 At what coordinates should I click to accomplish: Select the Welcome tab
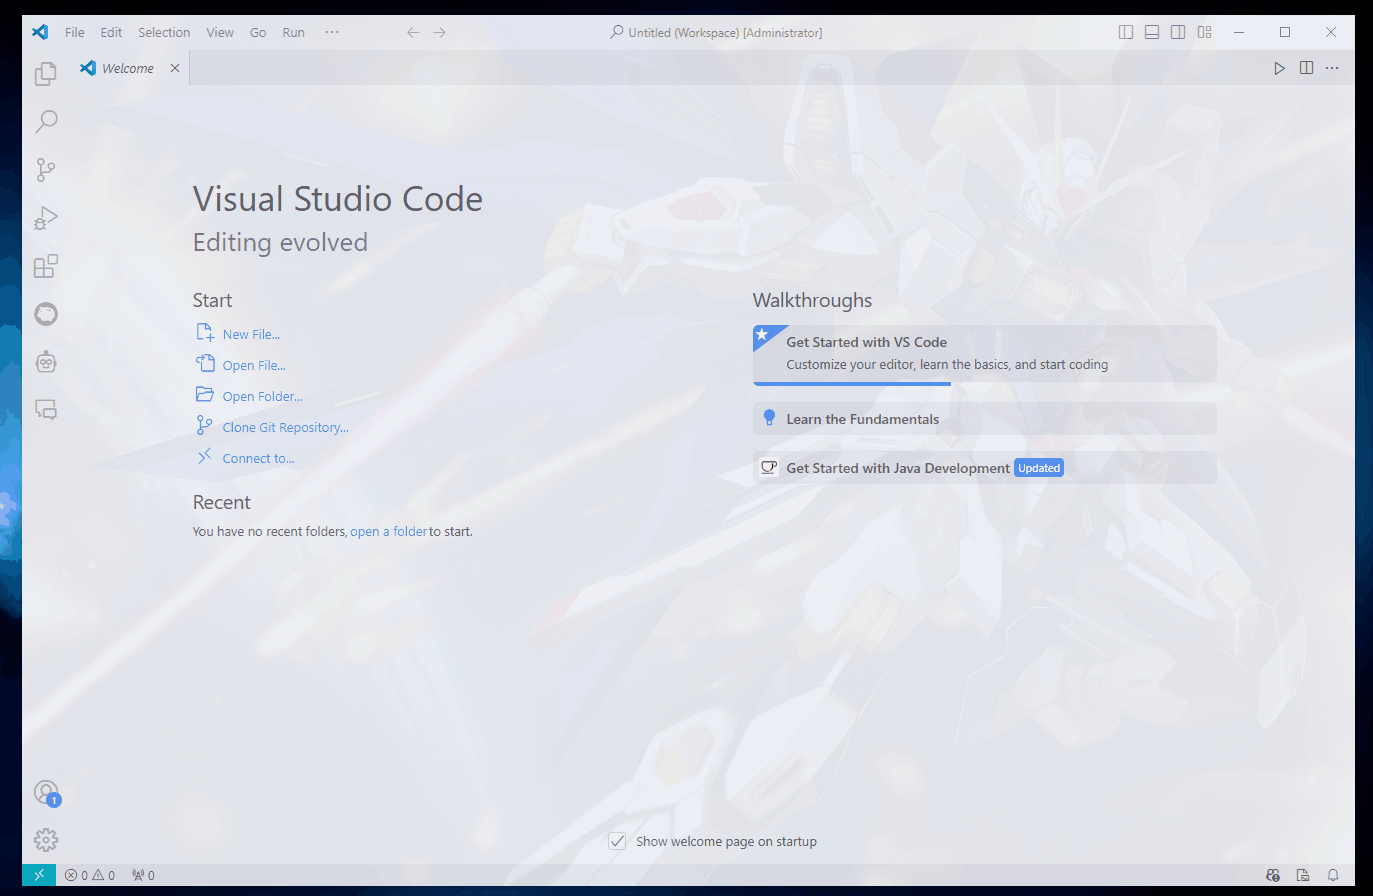click(127, 68)
